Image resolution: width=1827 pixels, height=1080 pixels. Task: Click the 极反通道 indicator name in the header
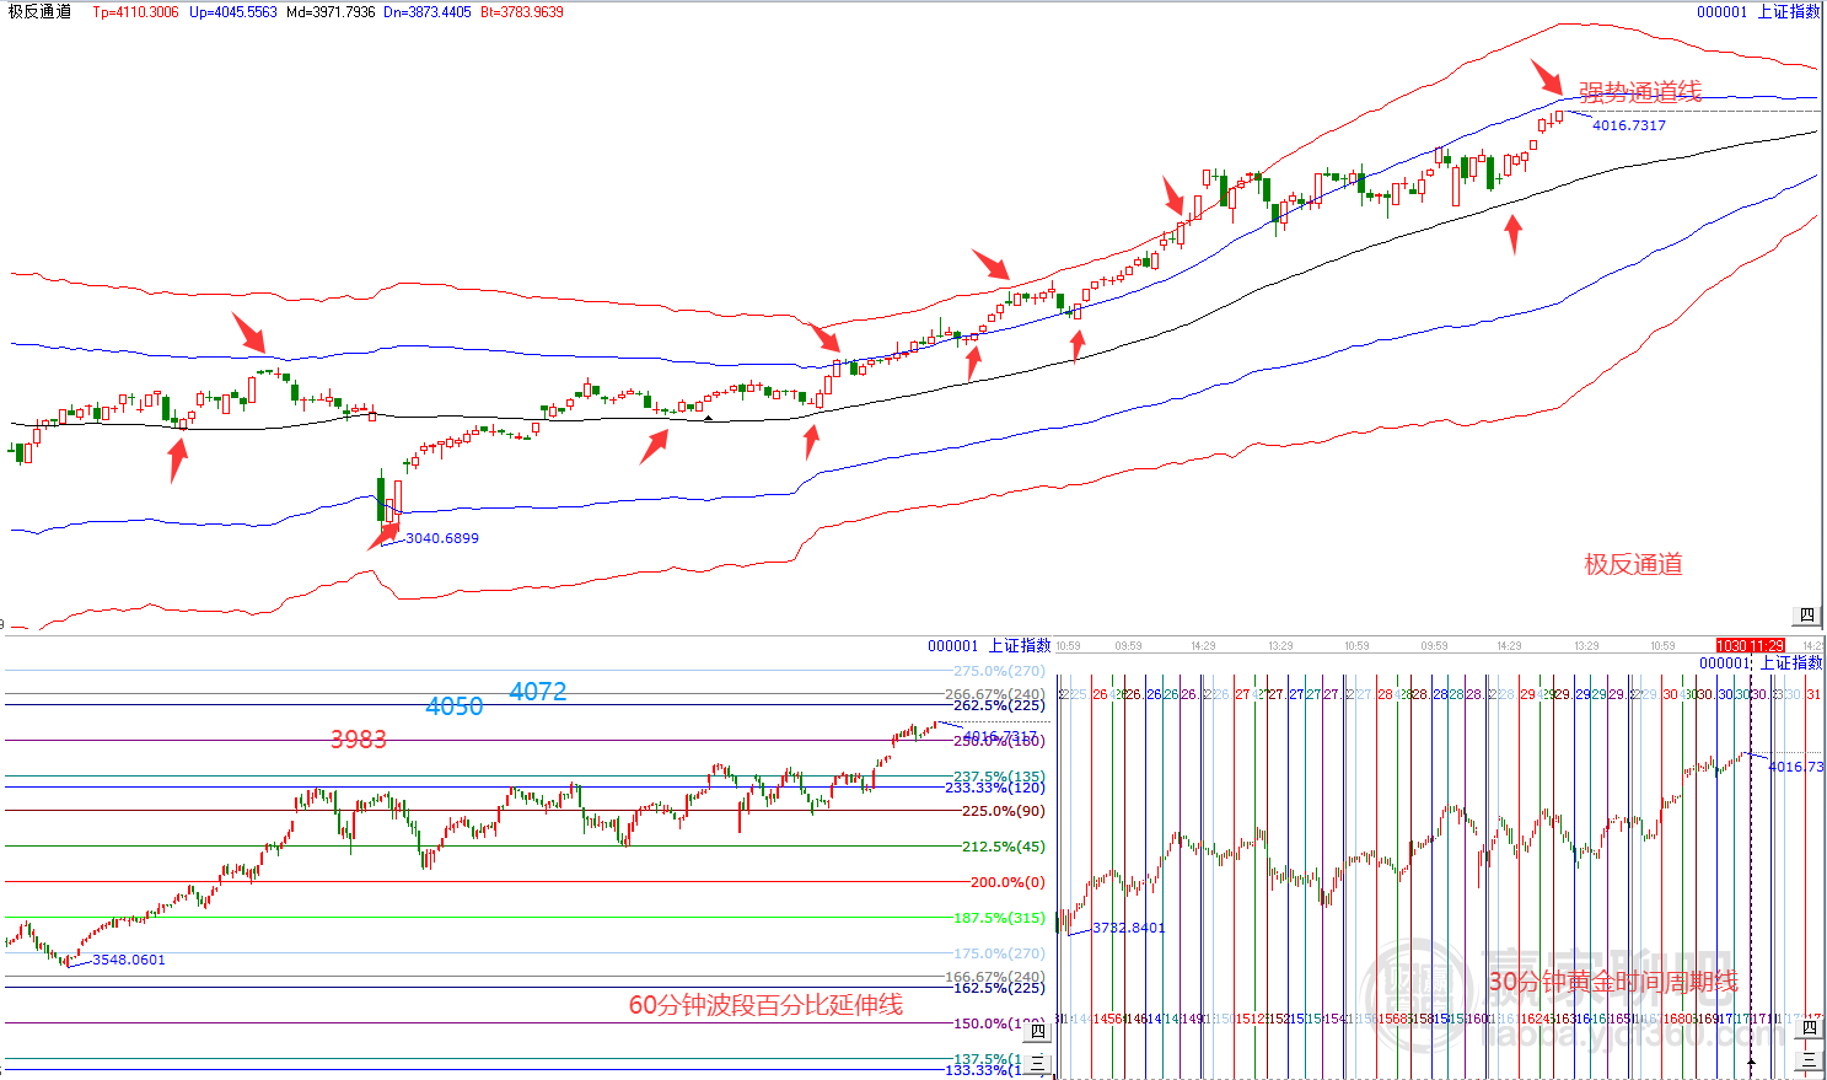tap(40, 12)
